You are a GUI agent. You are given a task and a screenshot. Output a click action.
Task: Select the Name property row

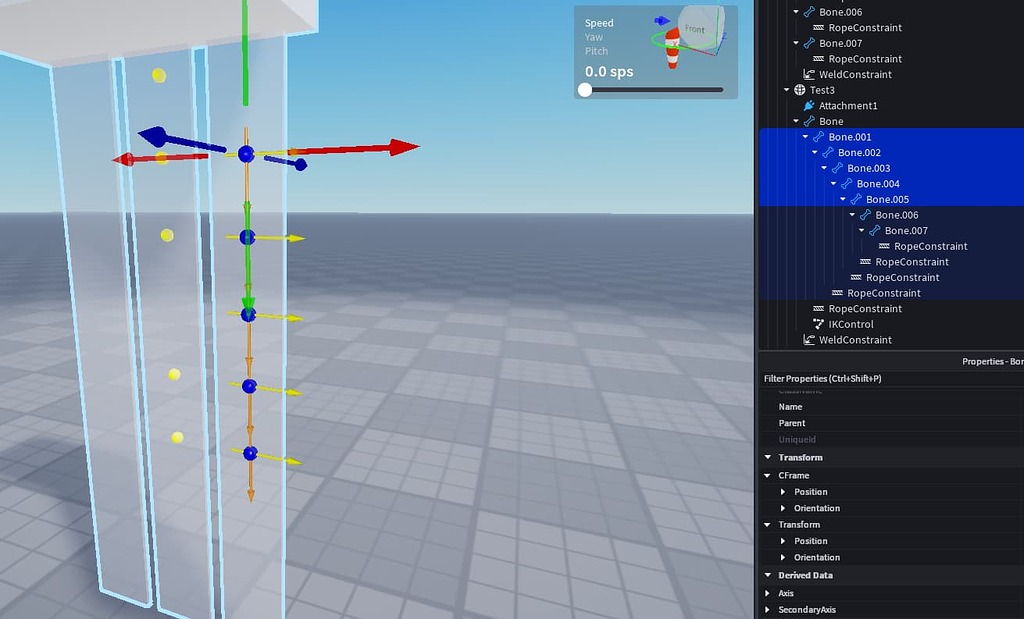pos(891,407)
